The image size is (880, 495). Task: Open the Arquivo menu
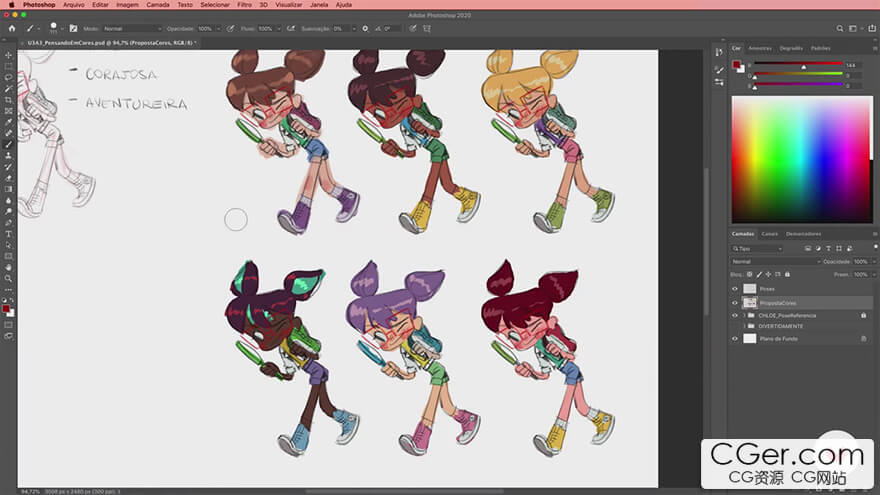click(x=74, y=4)
